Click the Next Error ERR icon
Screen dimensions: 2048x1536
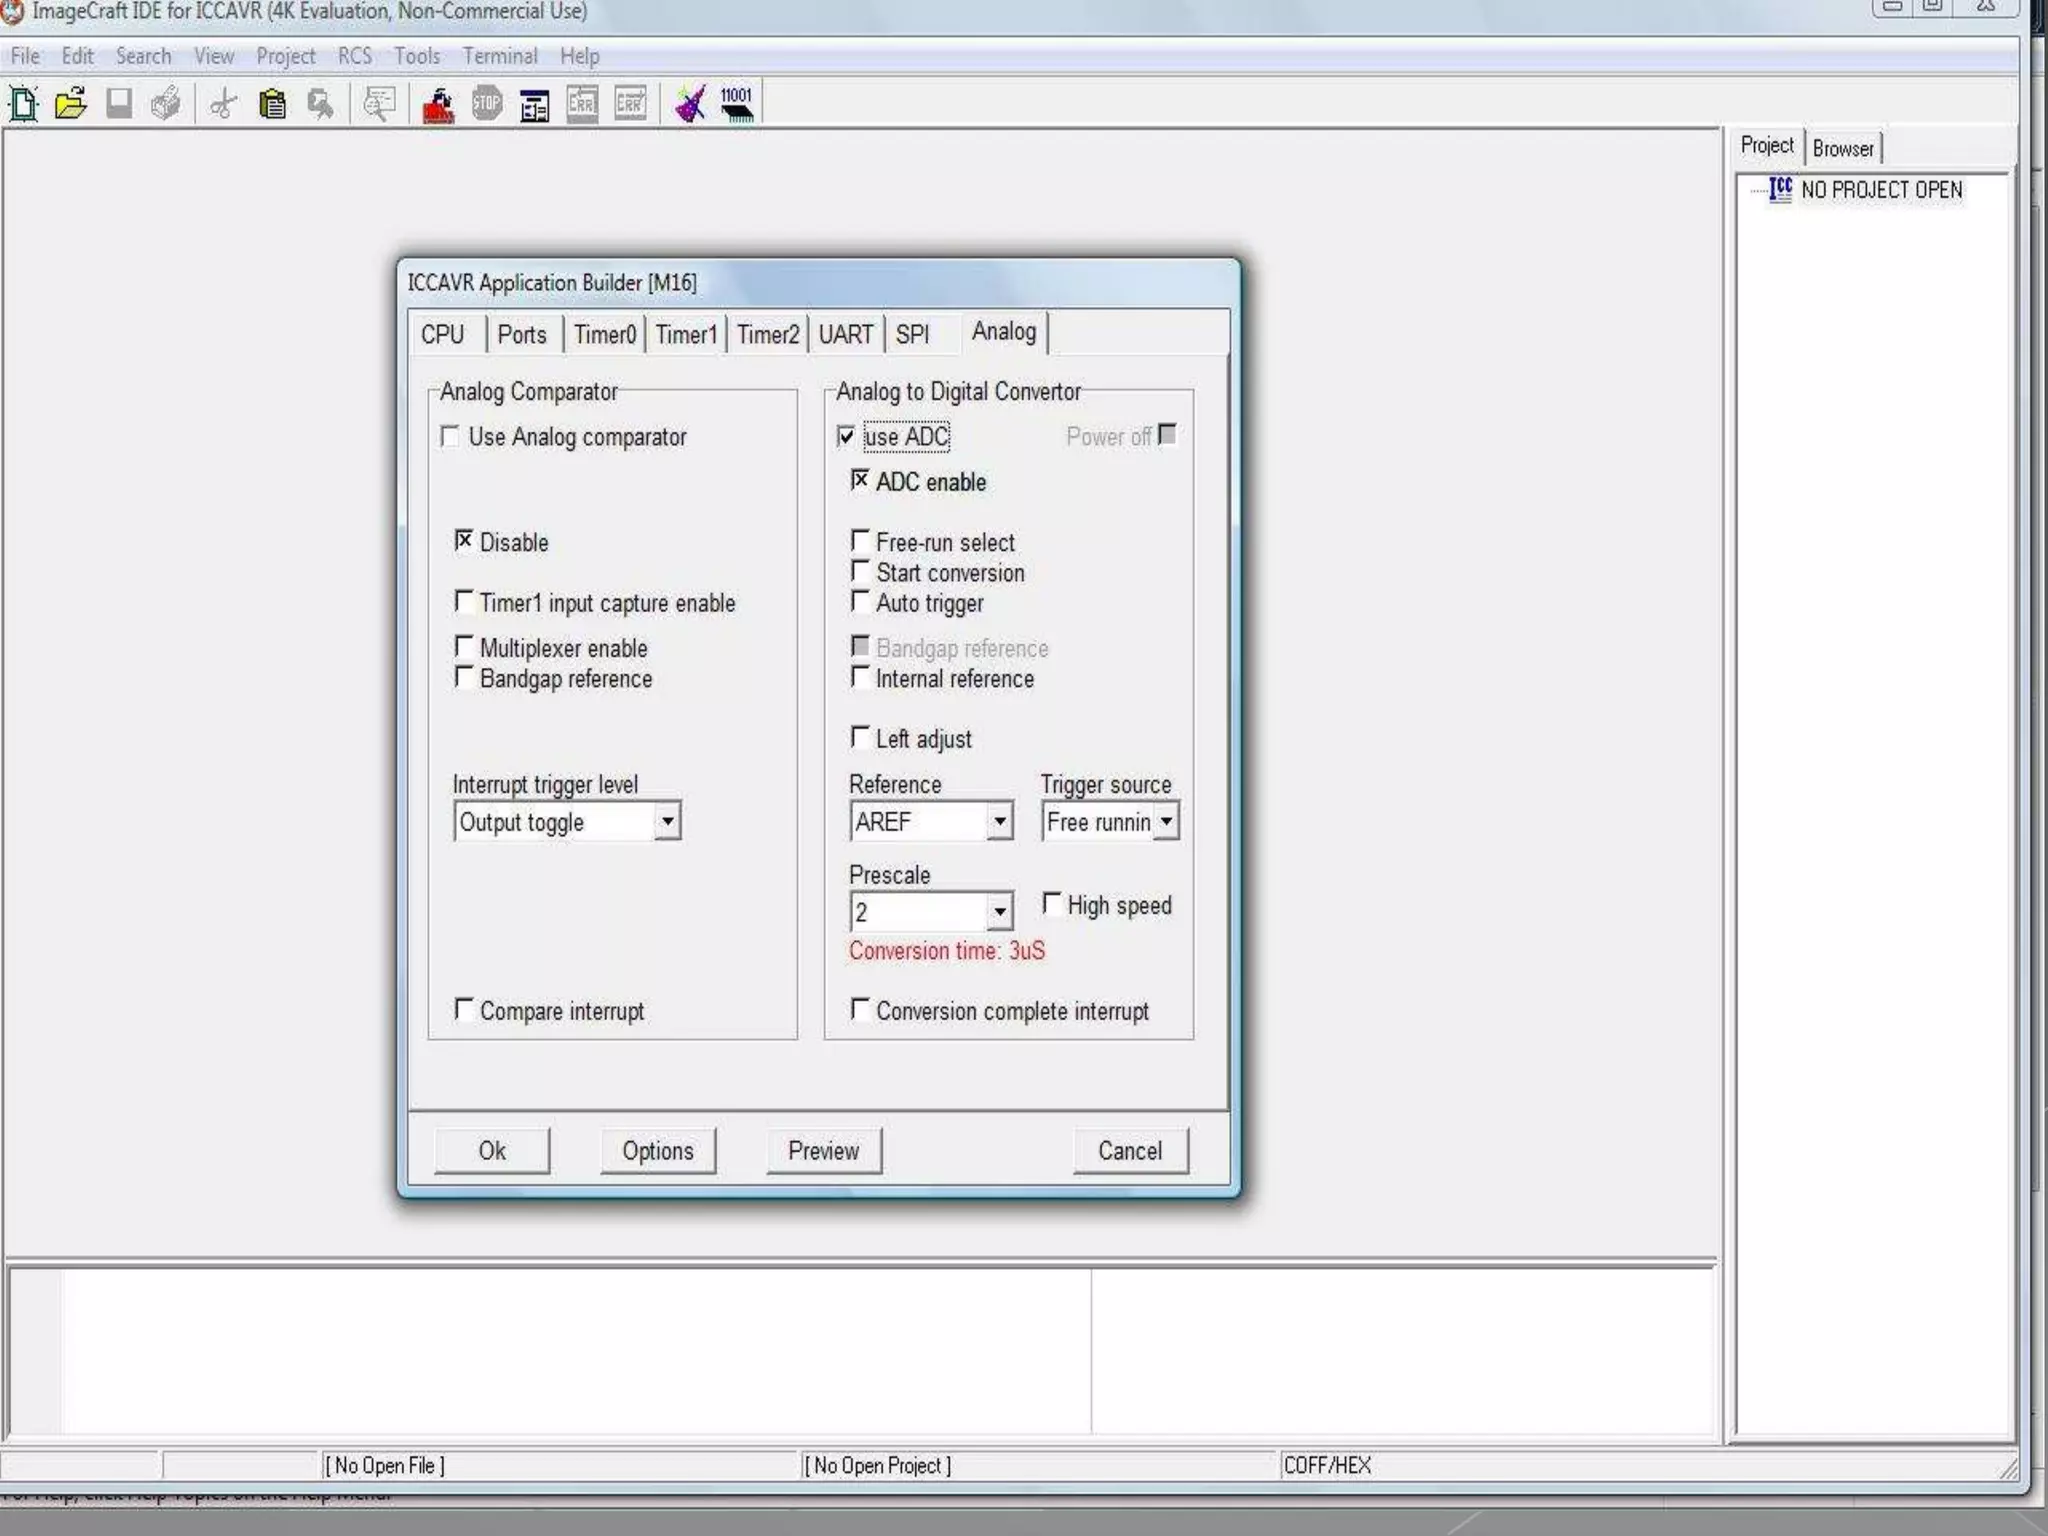pos(630,103)
